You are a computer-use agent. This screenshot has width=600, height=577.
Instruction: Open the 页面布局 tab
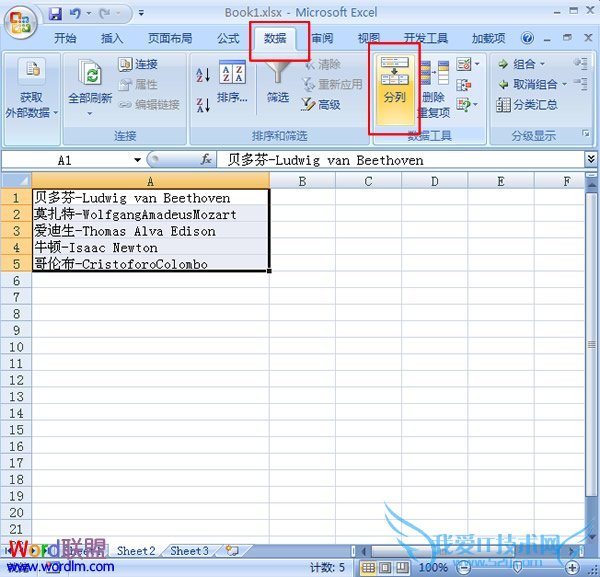(170, 38)
